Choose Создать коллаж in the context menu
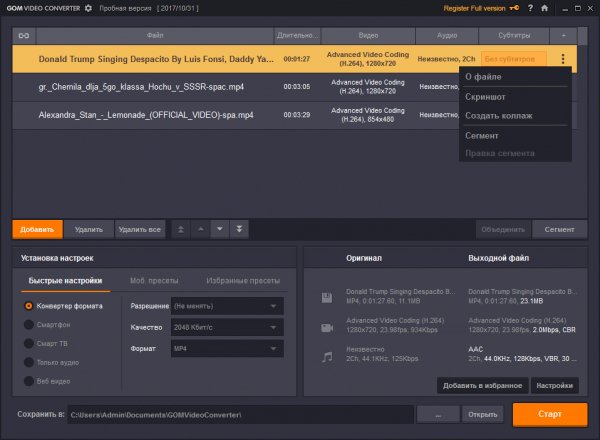 point(515,116)
